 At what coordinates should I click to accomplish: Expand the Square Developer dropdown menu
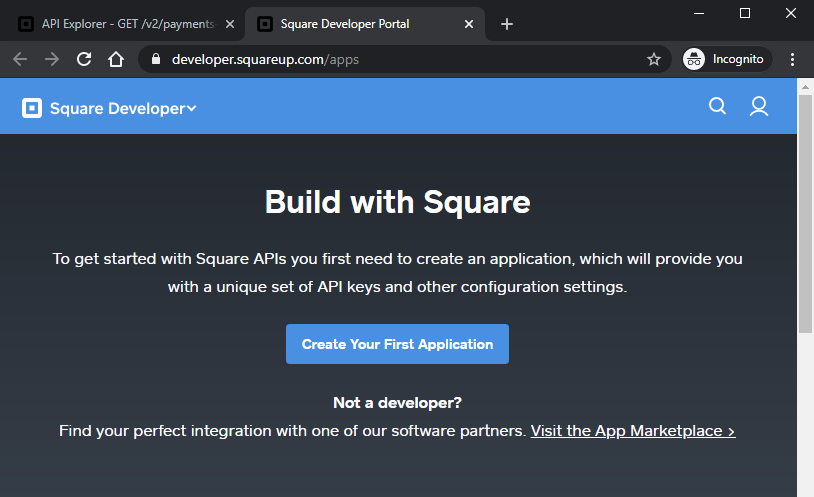[123, 108]
